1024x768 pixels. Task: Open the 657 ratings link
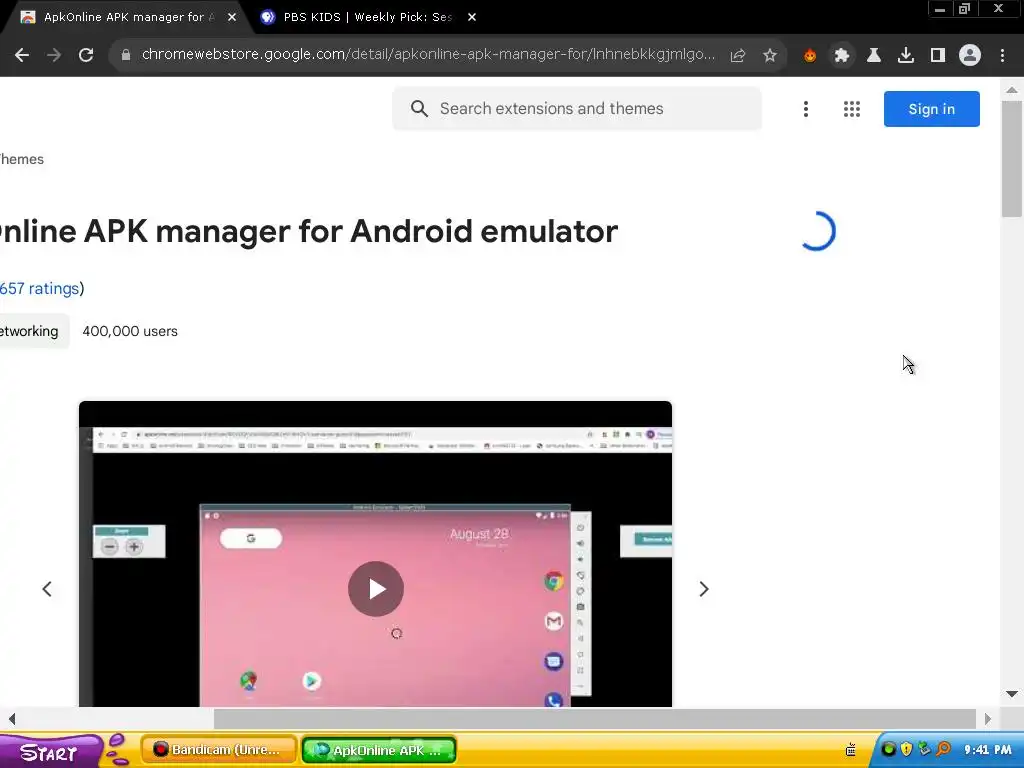(x=39, y=289)
